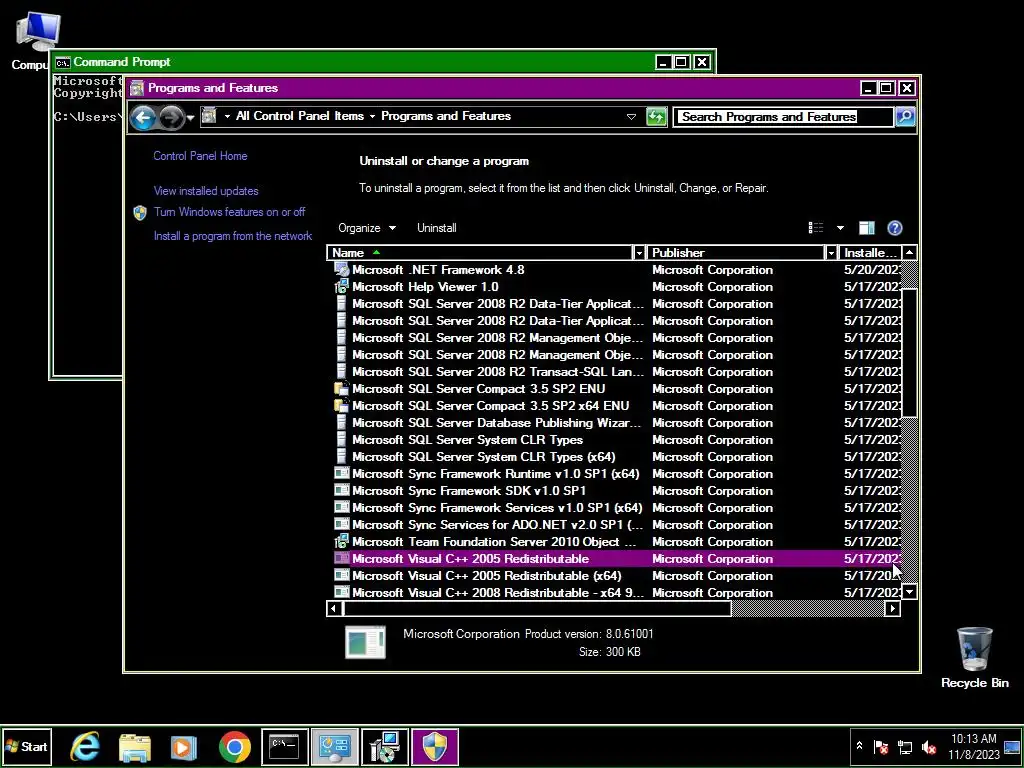This screenshot has width=1024, height=768.
Task: Click the Back navigation arrow button
Action: point(143,118)
